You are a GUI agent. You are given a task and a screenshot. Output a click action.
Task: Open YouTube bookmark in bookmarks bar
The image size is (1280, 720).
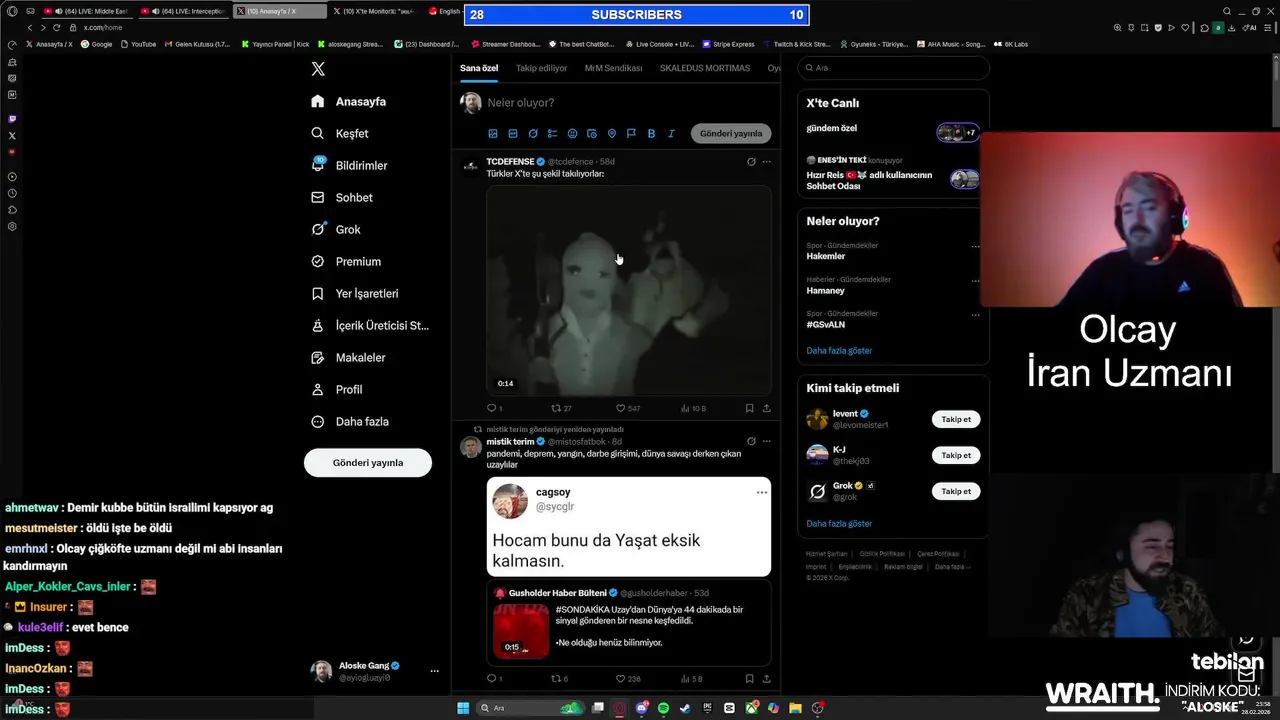pos(137,44)
